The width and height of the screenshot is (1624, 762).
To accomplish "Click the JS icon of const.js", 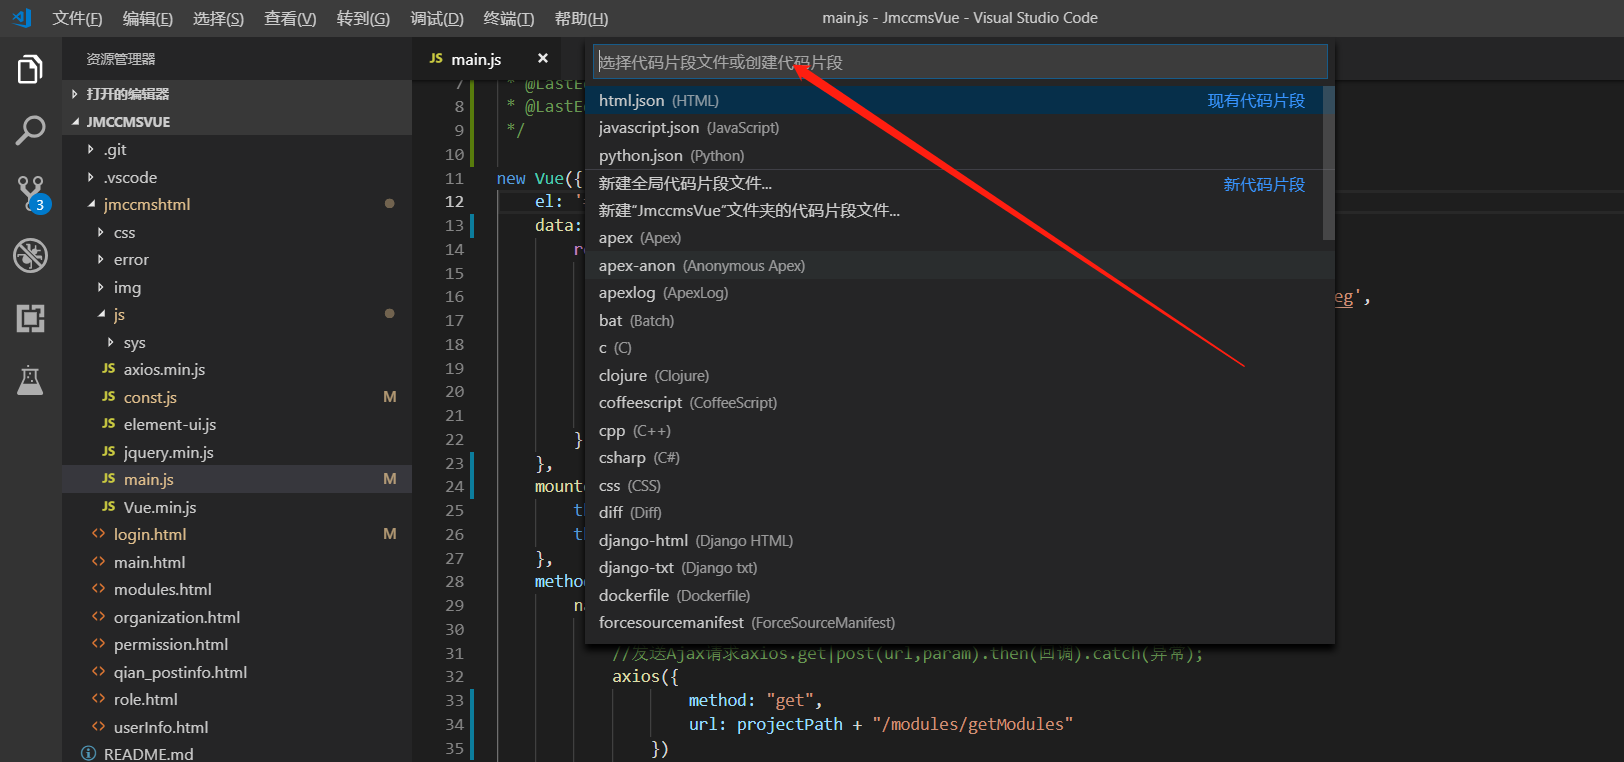I will point(109,397).
